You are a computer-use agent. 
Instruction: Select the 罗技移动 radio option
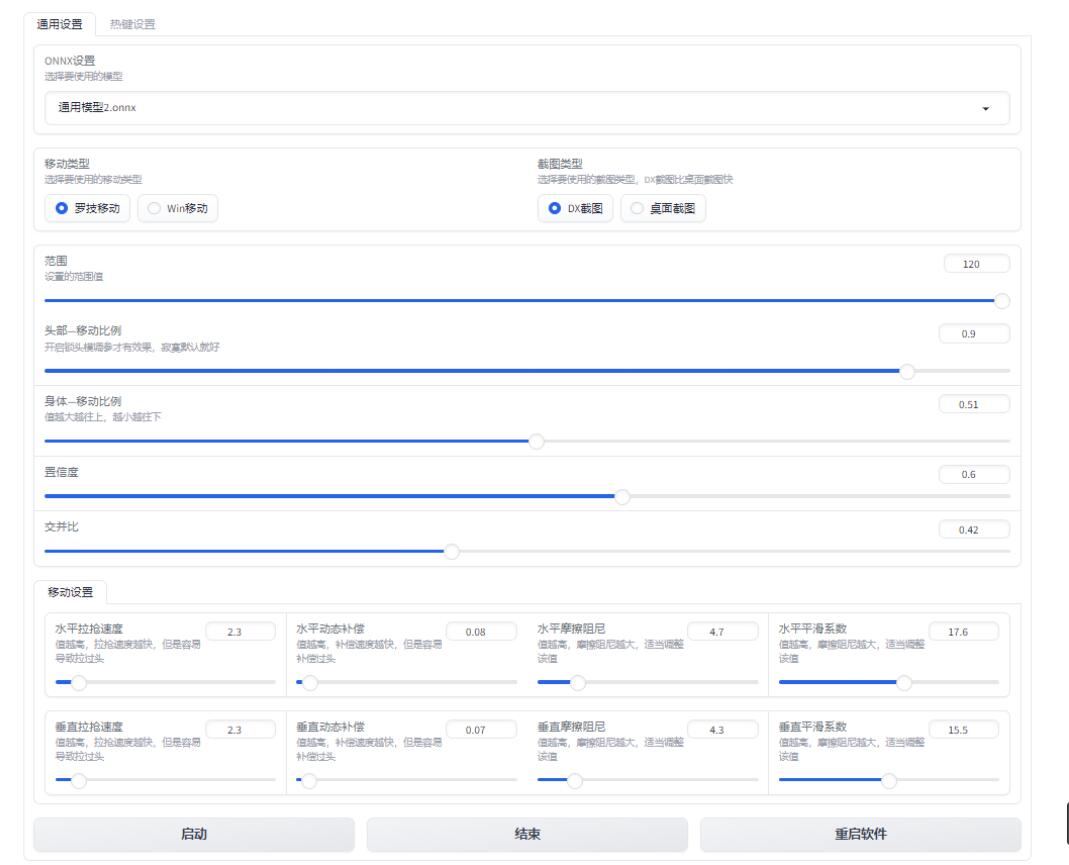tap(88, 208)
